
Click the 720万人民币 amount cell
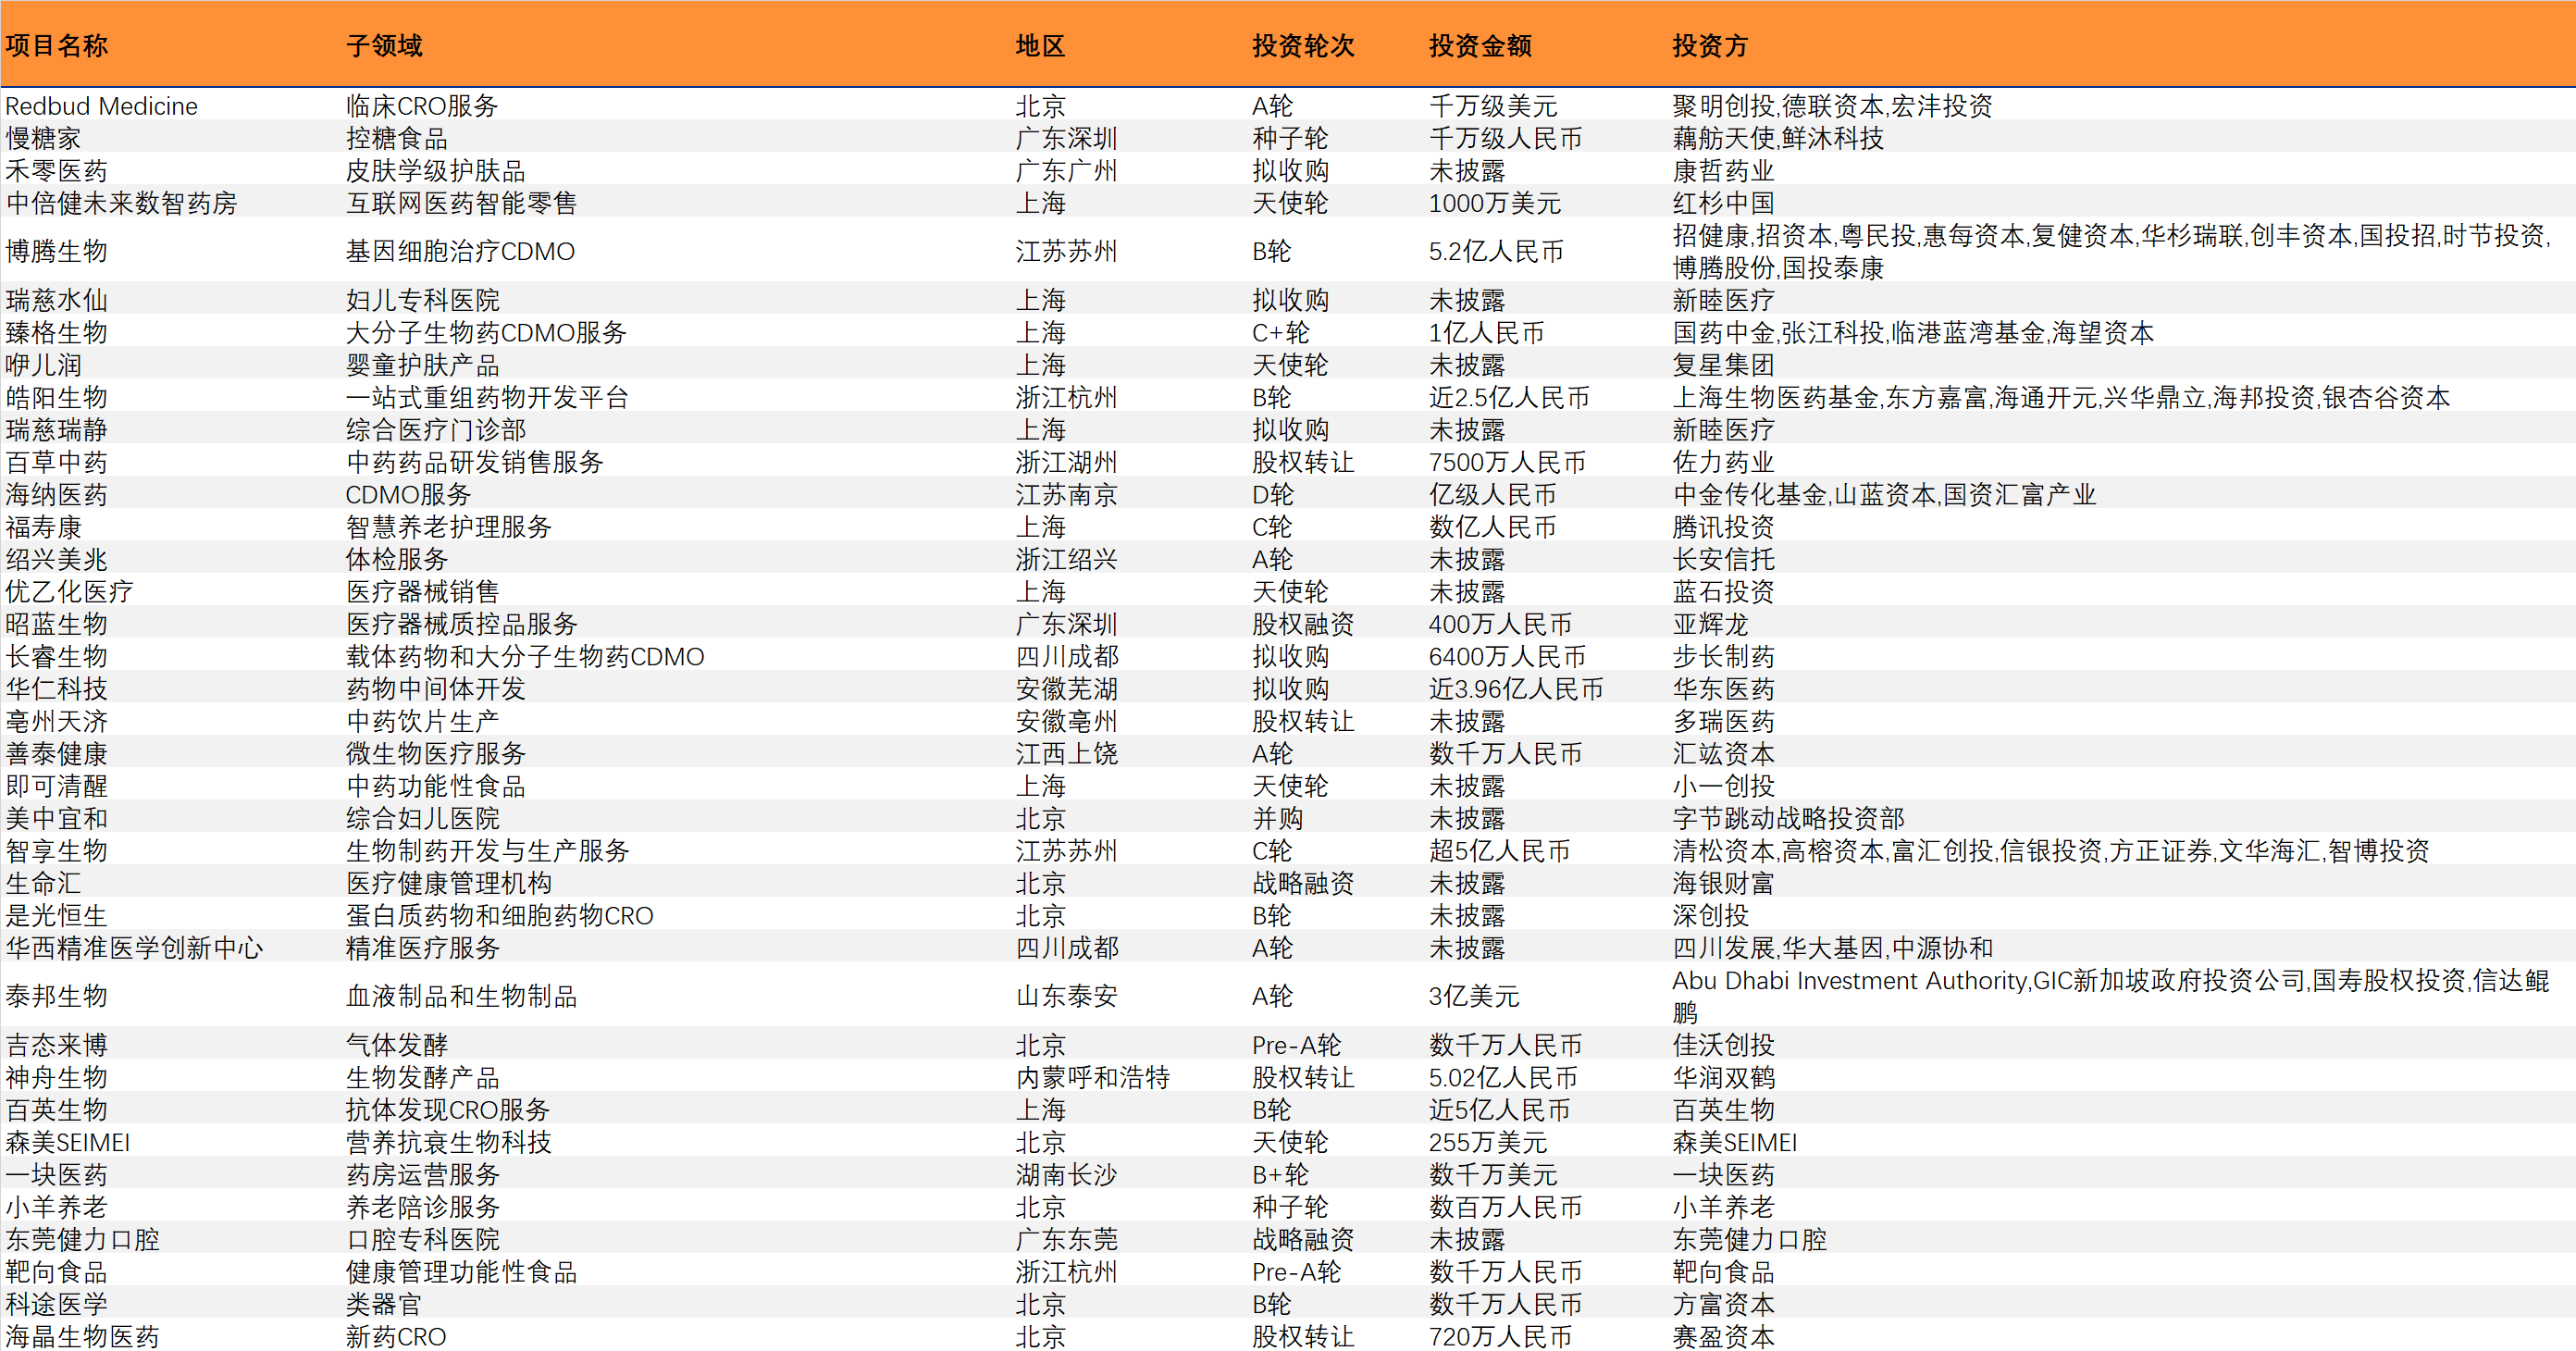(x=1500, y=1337)
